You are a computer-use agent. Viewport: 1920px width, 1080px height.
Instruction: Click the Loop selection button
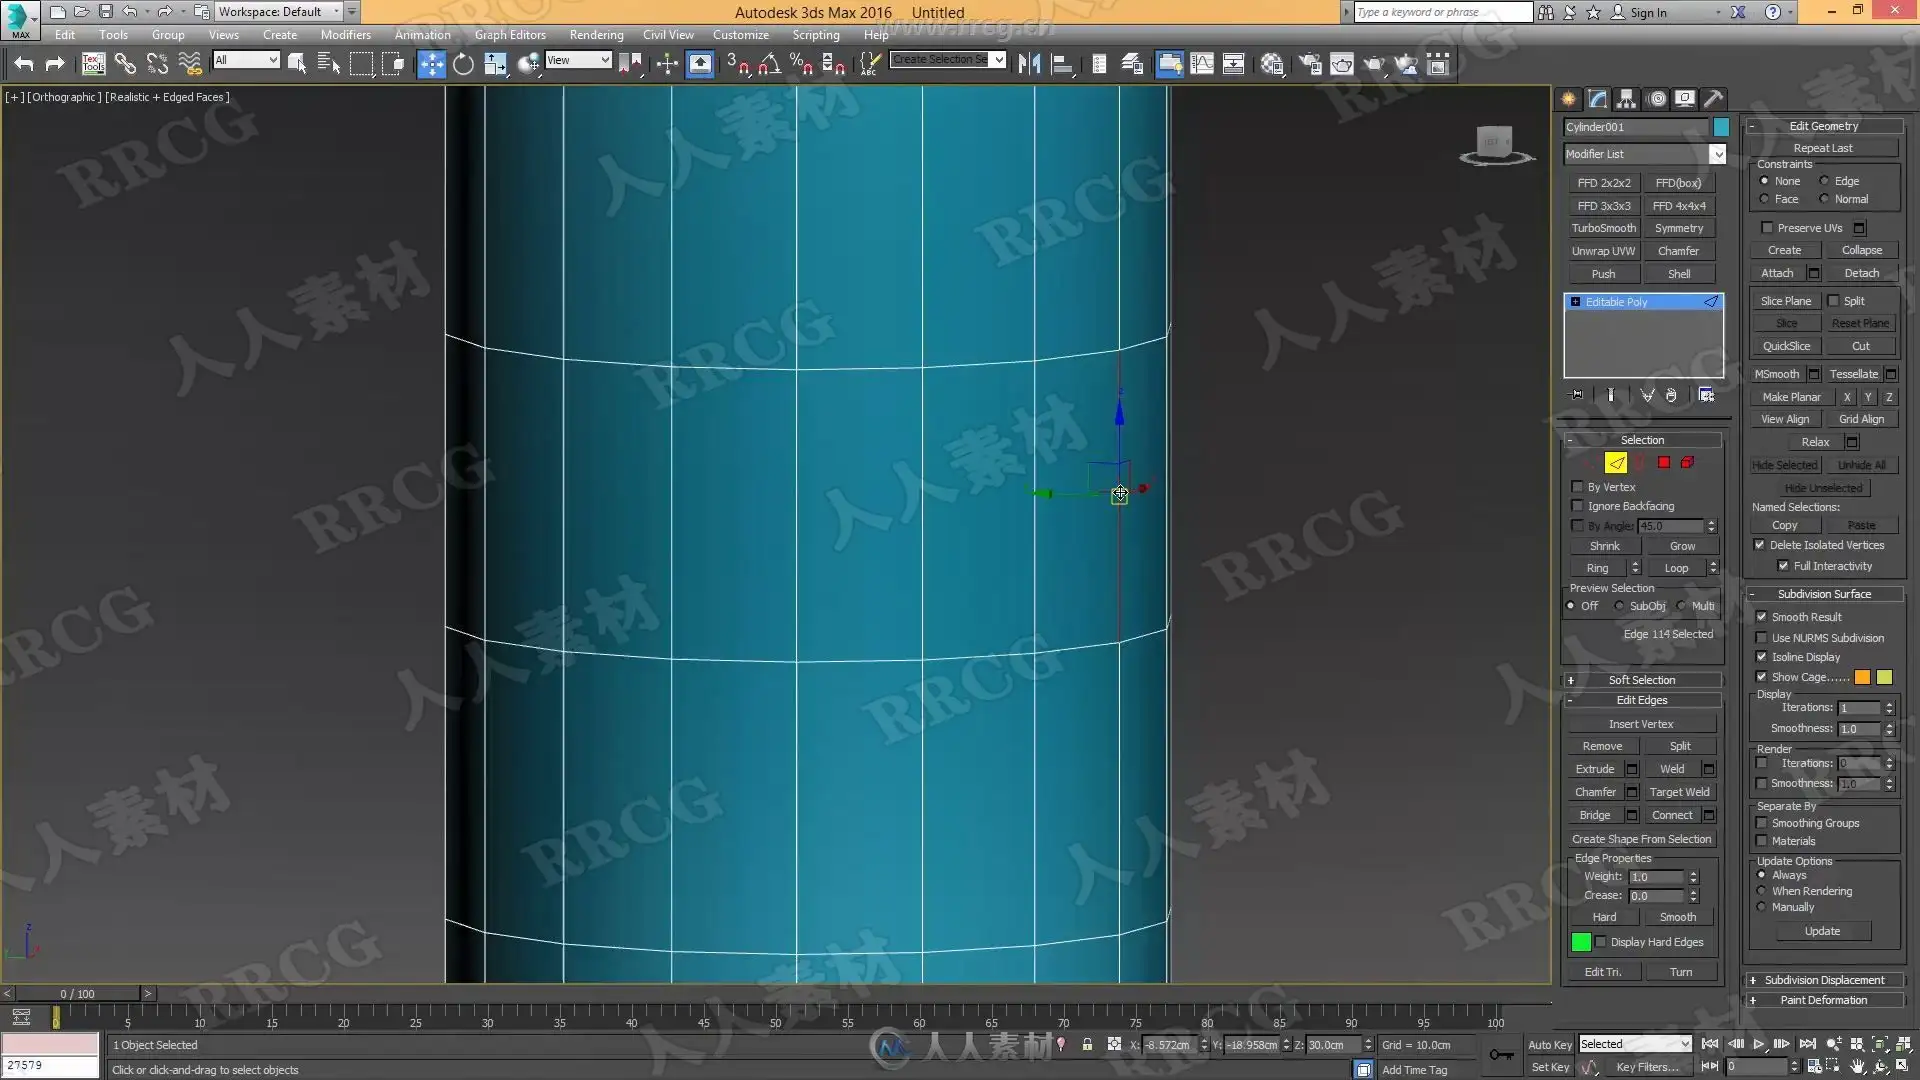[x=1676, y=568]
